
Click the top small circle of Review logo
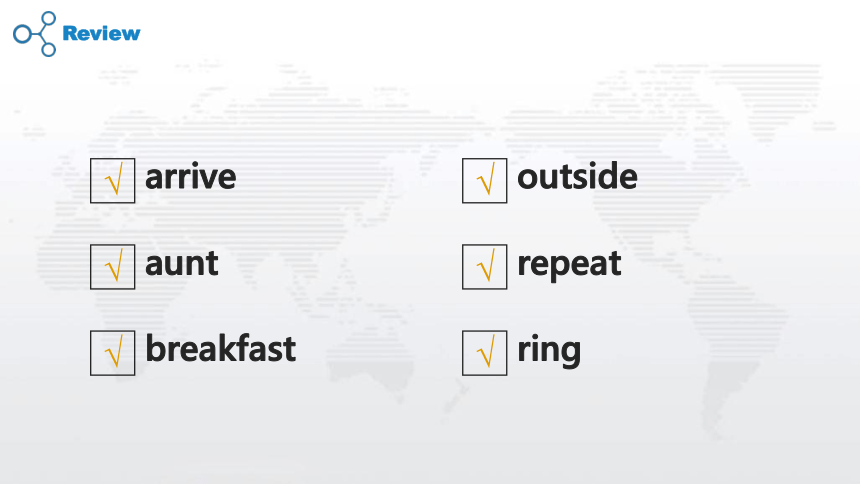[x=48, y=18]
